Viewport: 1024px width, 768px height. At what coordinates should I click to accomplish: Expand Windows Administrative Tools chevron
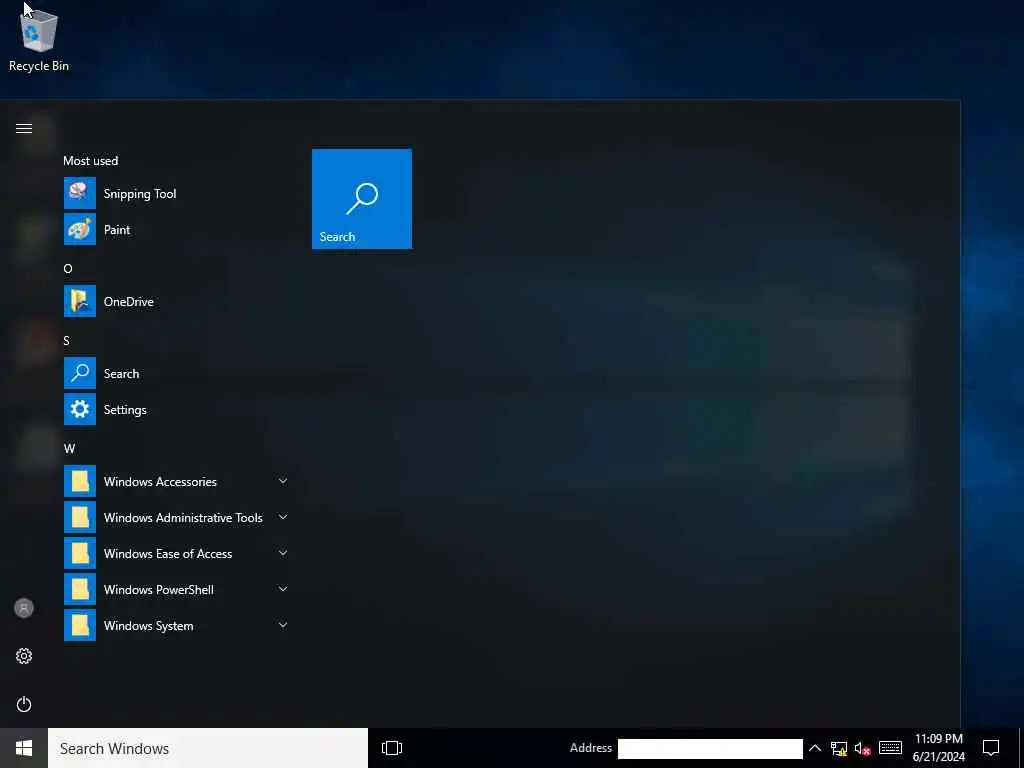pos(283,517)
